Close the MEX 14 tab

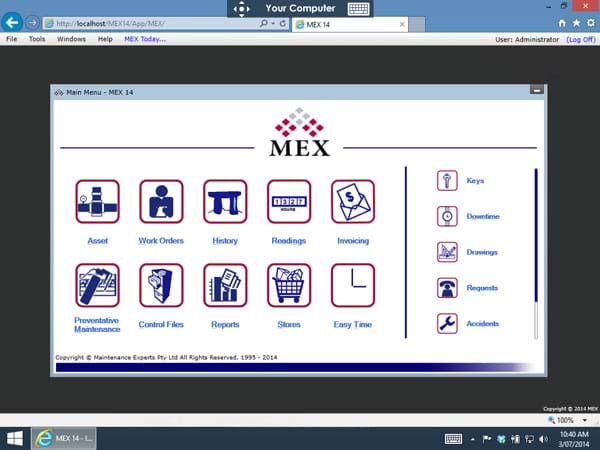[x=402, y=24]
